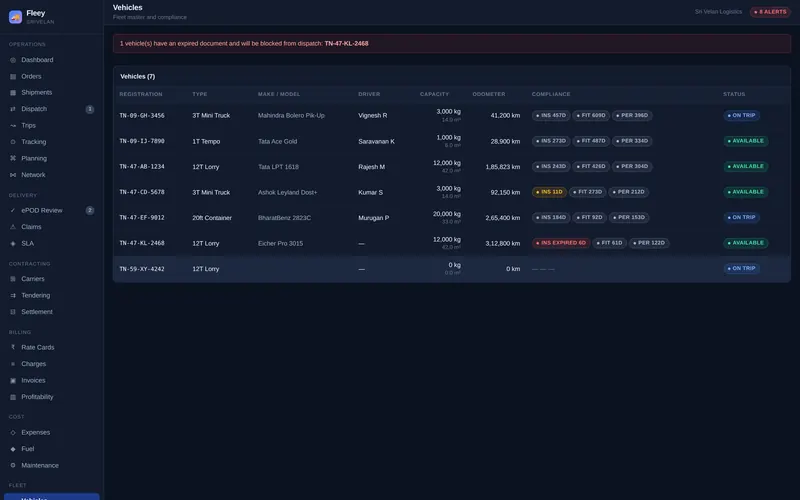Open the Network sidebar icon
The height and width of the screenshot is (500, 800).
click(13, 175)
